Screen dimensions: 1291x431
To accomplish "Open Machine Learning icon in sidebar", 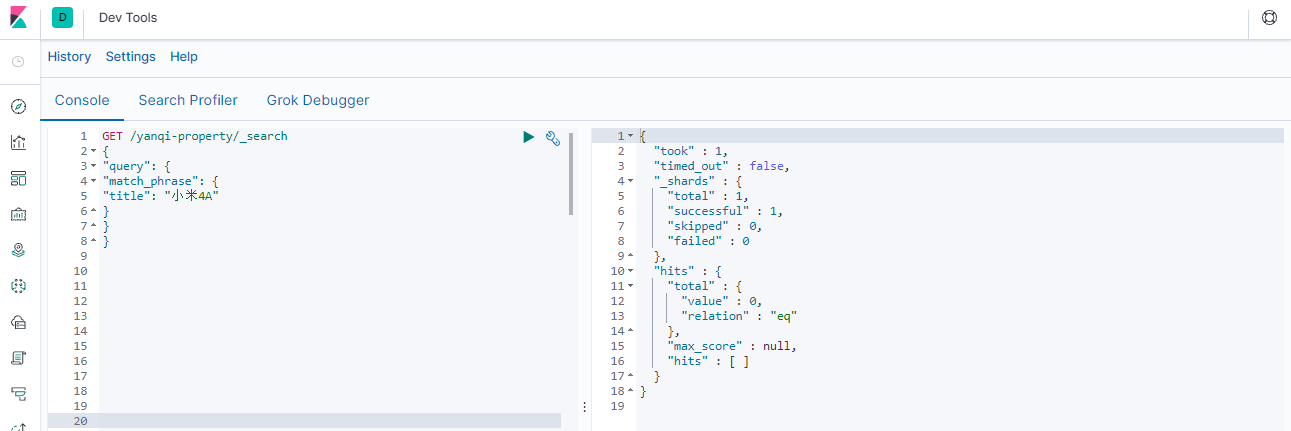I will (x=18, y=286).
